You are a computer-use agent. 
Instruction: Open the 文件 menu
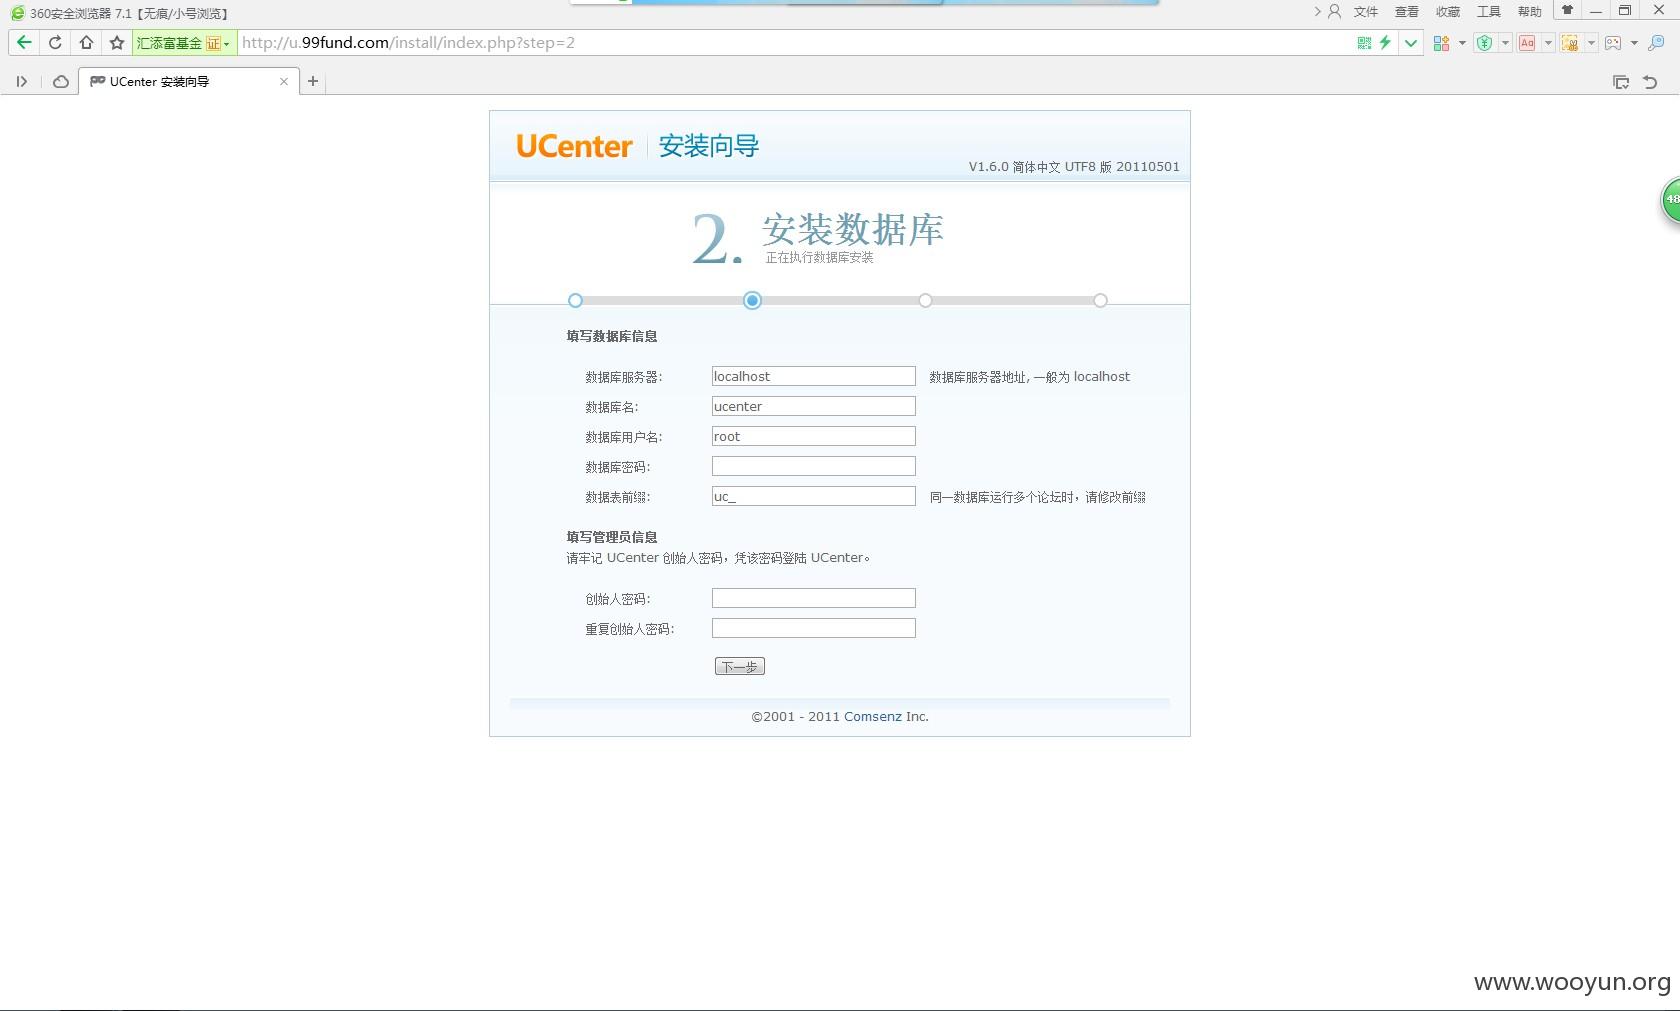click(x=1366, y=12)
